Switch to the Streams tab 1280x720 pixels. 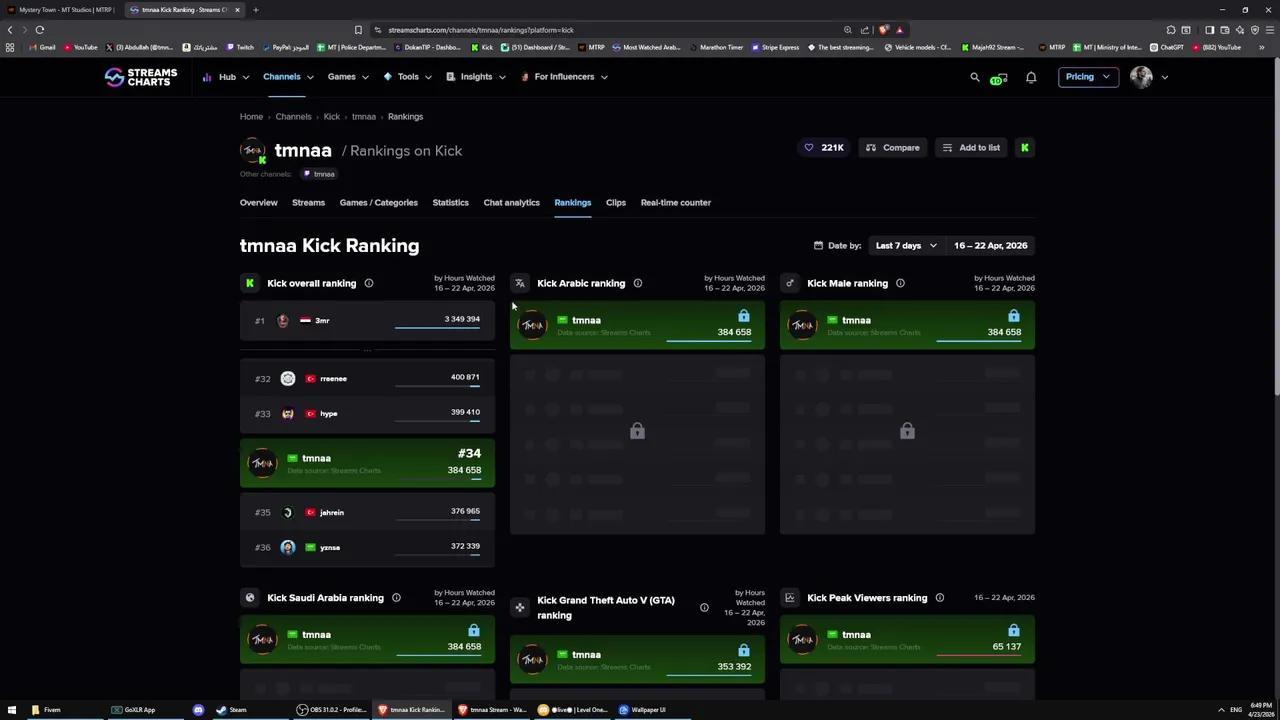coord(308,203)
